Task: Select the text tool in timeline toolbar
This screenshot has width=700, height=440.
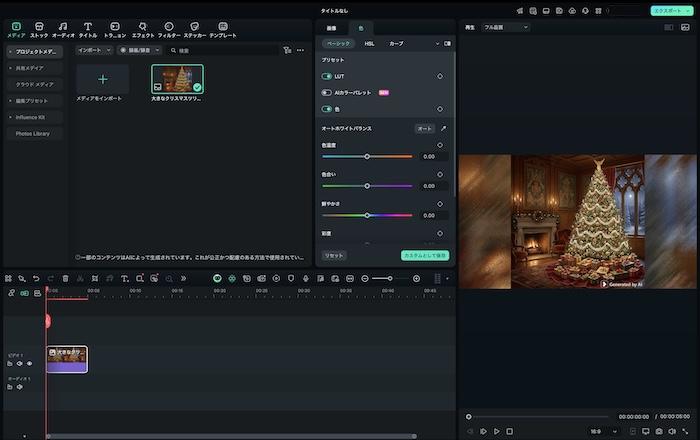Action: [124, 278]
